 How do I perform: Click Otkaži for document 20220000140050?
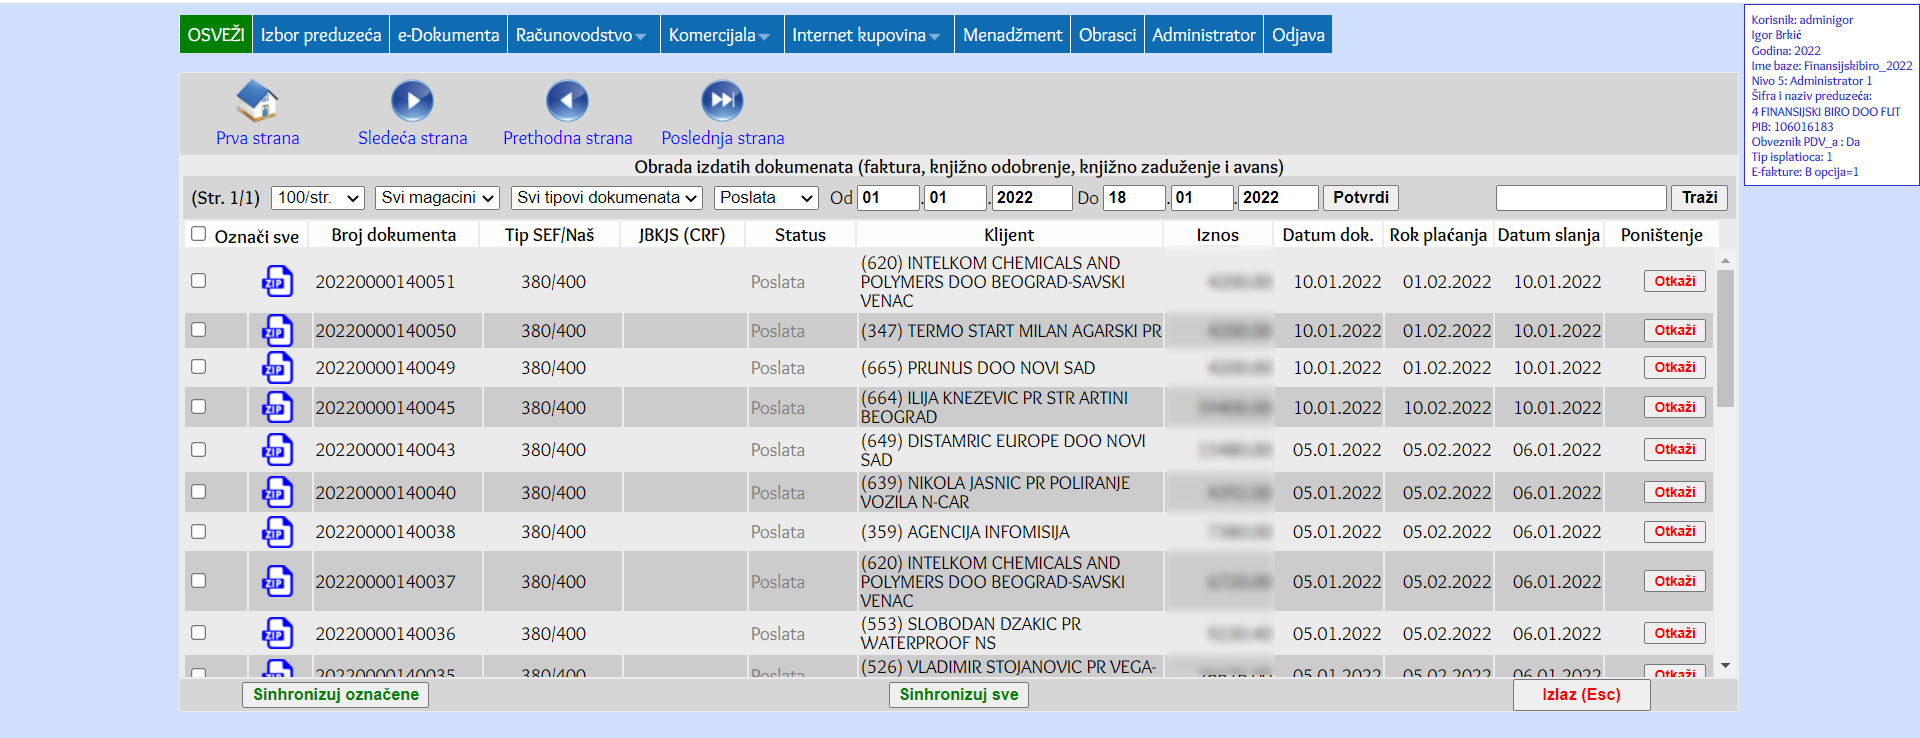pyautogui.click(x=1674, y=331)
